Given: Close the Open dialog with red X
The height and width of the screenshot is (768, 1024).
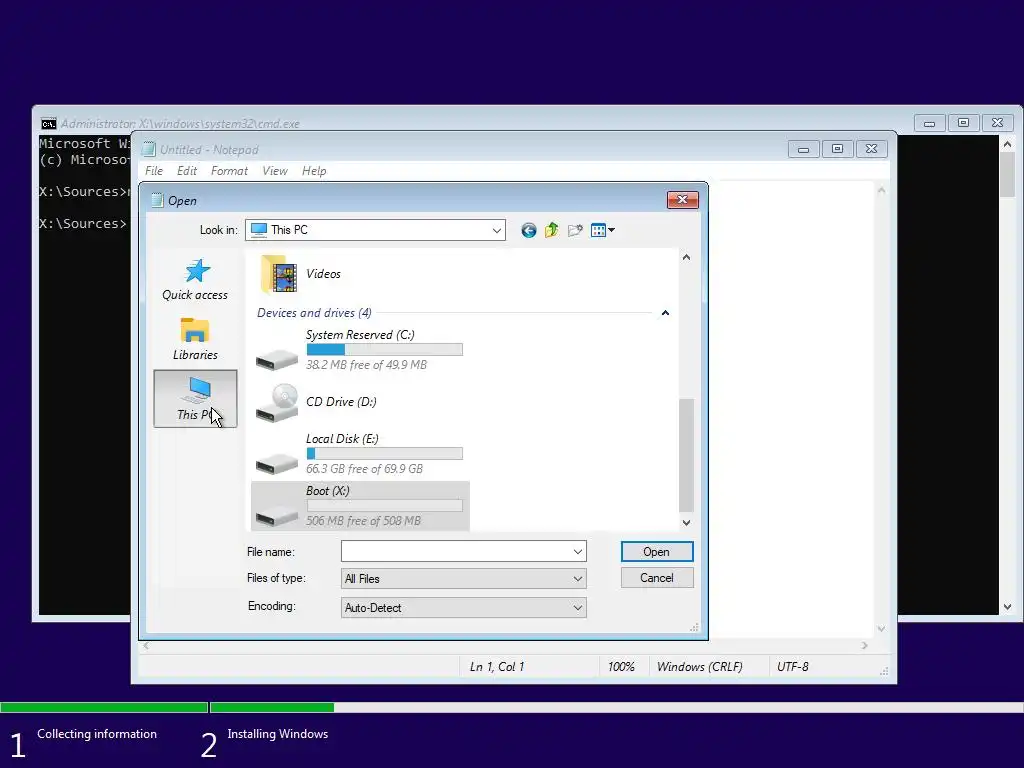Looking at the screenshot, I should (682, 200).
